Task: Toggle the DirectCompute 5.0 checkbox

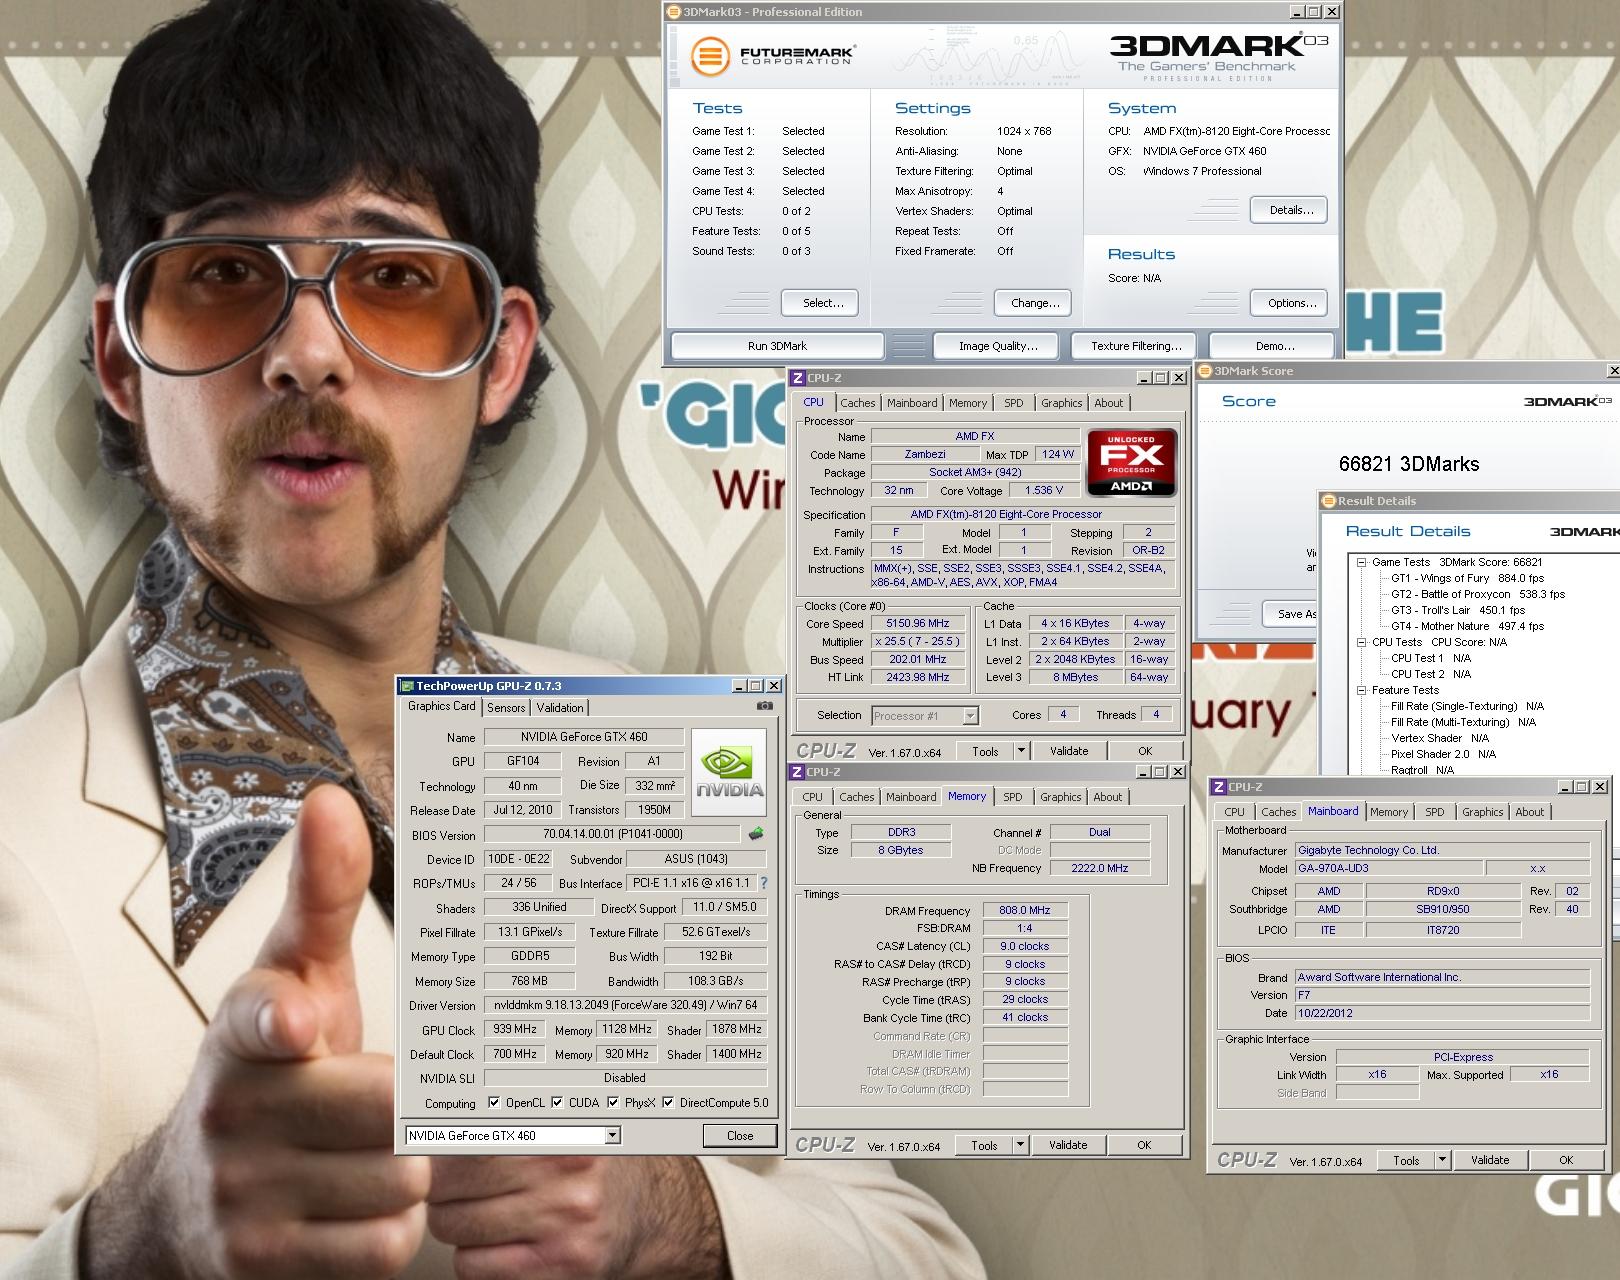Action: (668, 1103)
